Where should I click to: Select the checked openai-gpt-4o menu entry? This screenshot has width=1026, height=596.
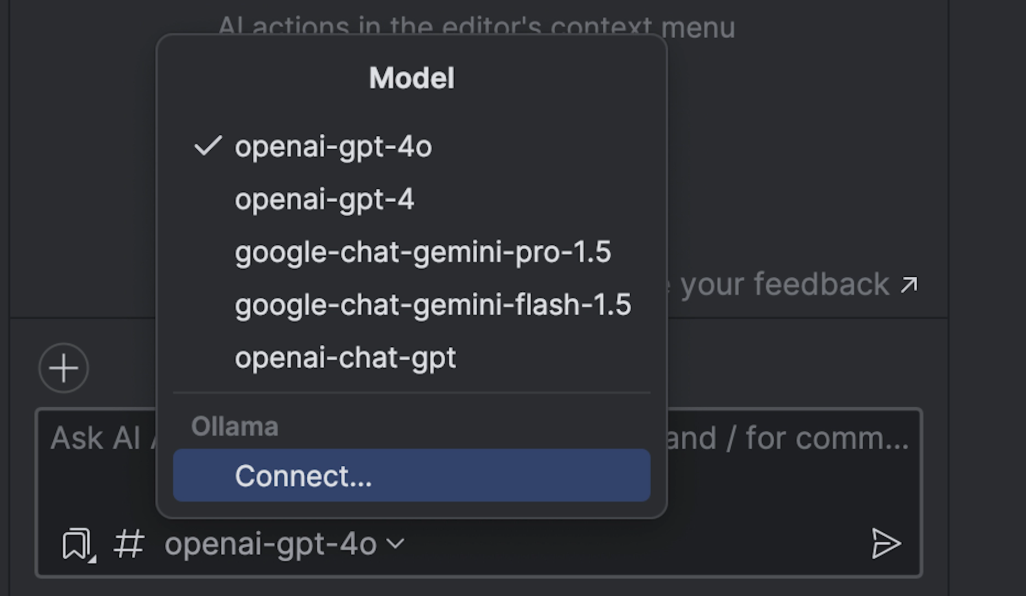point(333,147)
